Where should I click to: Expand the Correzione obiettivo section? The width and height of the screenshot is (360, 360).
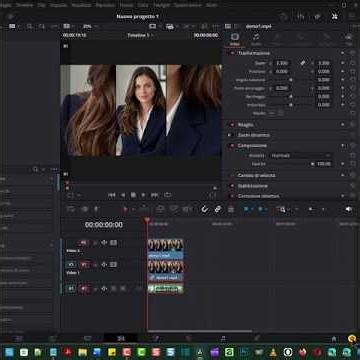(x=259, y=196)
